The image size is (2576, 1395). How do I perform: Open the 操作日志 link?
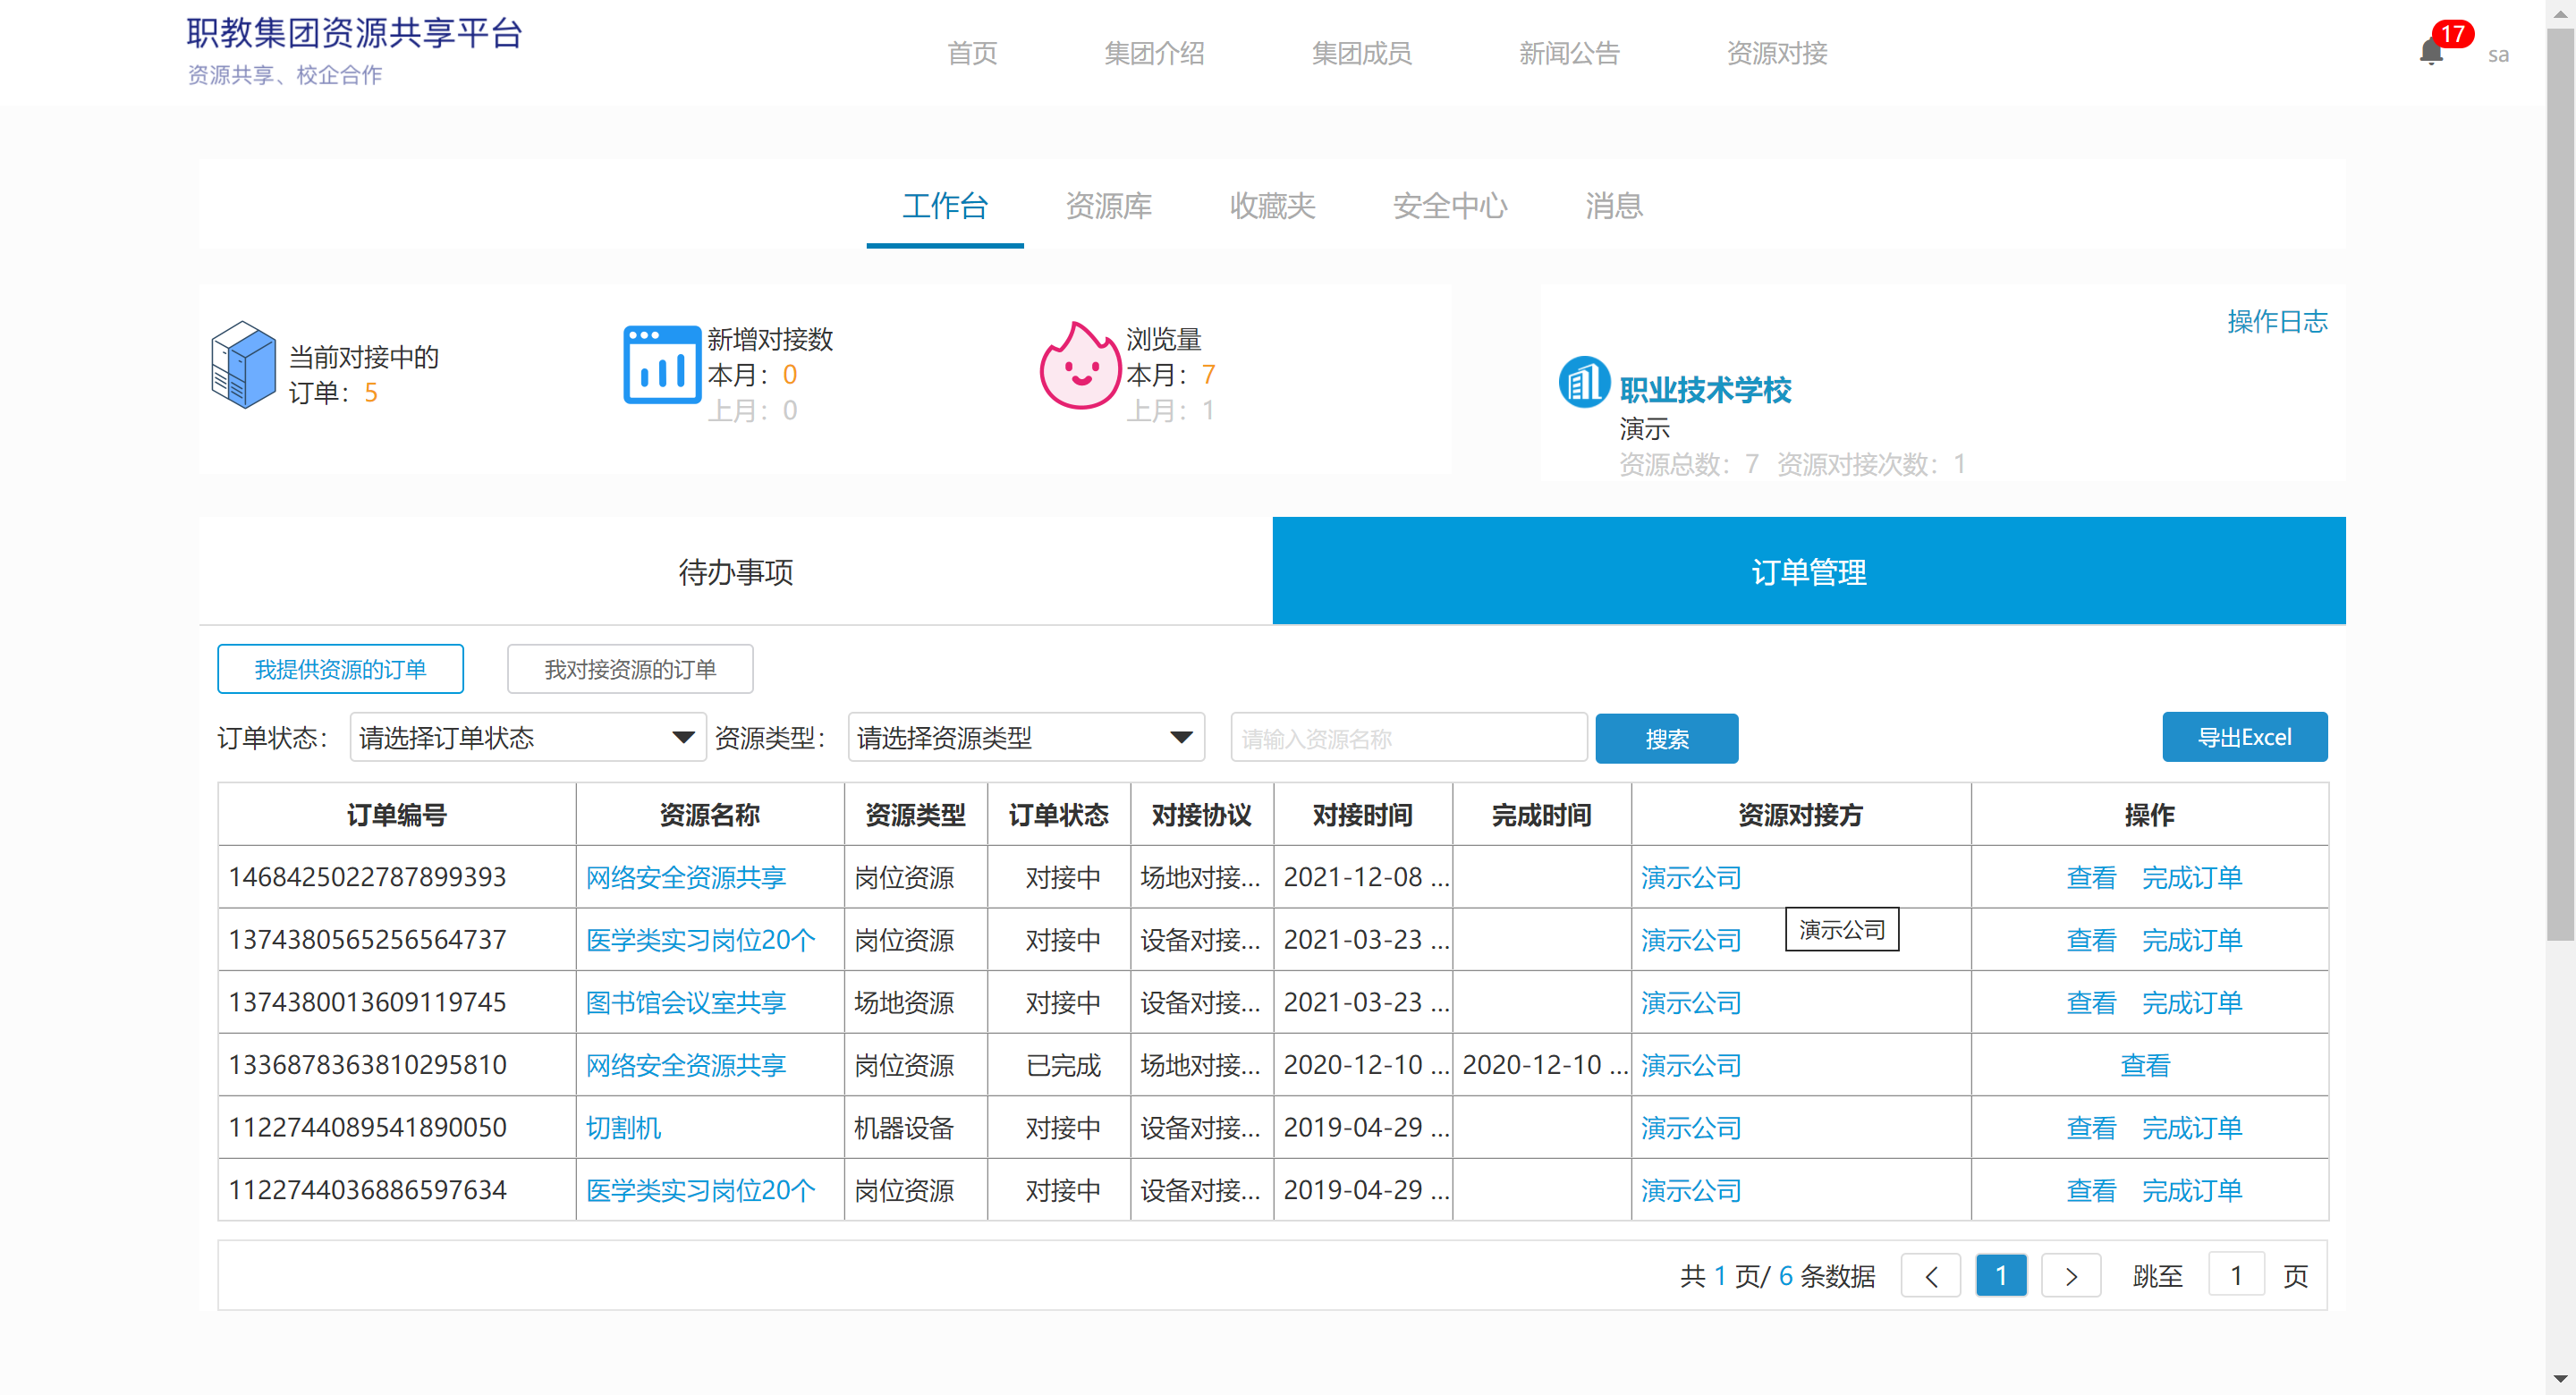pos(2276,321)
